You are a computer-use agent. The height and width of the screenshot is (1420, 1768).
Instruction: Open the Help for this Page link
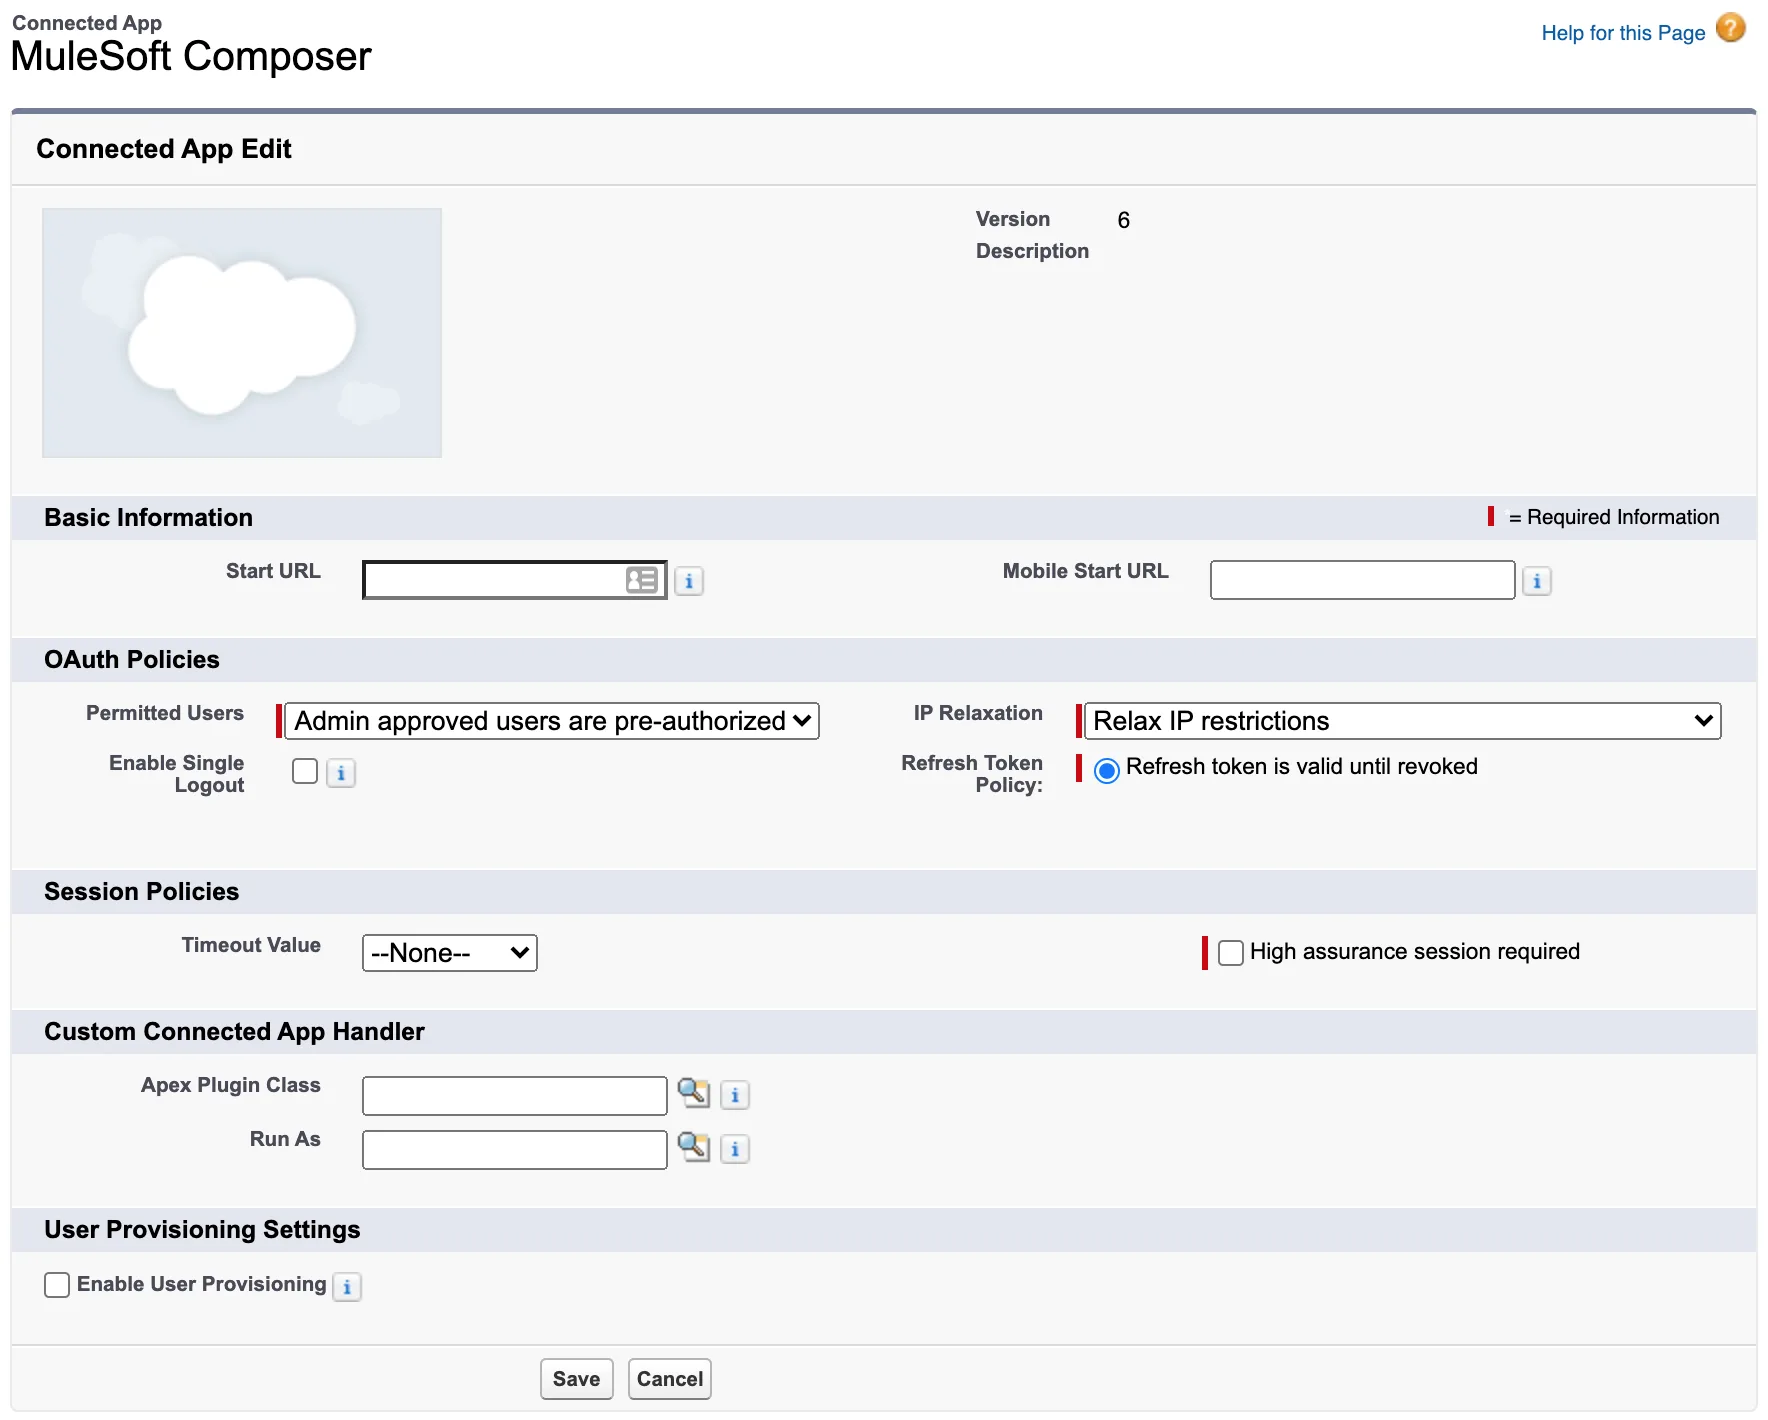pyautogui.click(x=1623, y=33)
